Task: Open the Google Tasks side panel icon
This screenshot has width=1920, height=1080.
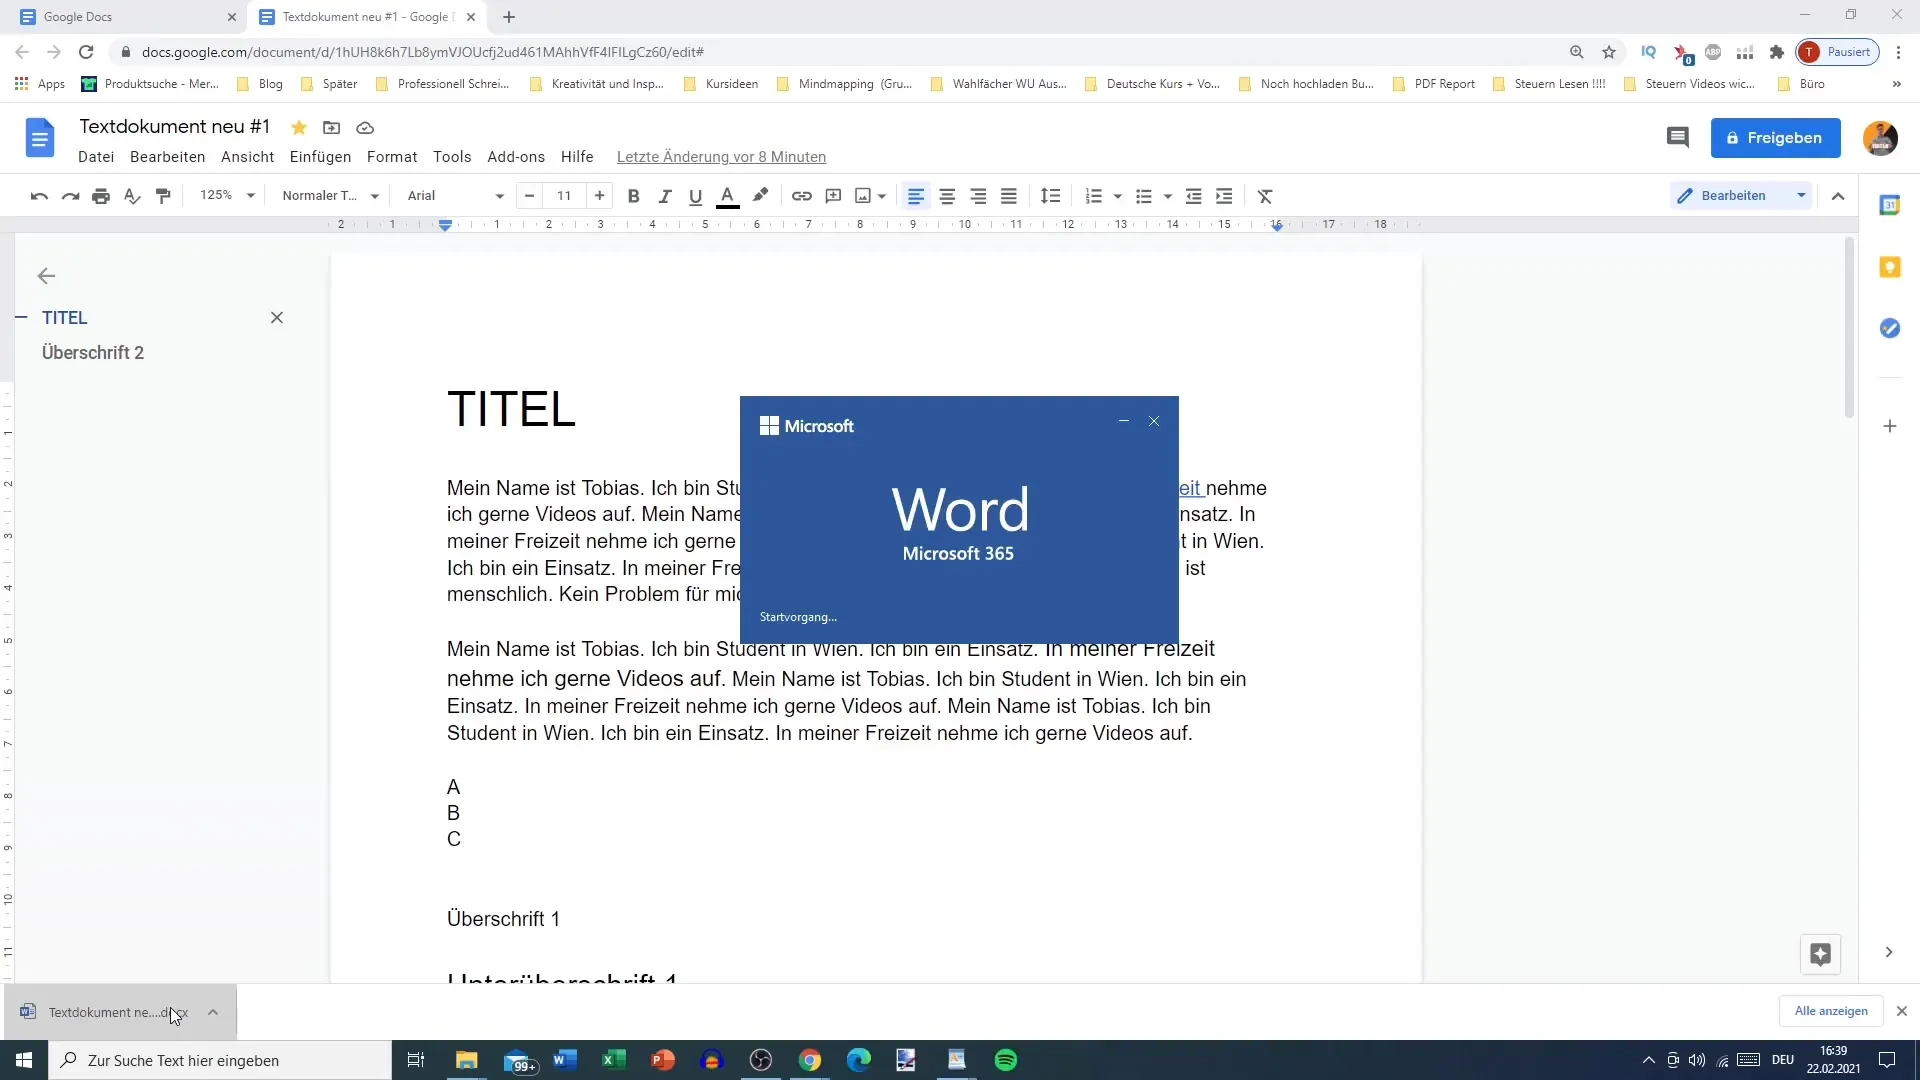Action: (x=1889, y=328)
